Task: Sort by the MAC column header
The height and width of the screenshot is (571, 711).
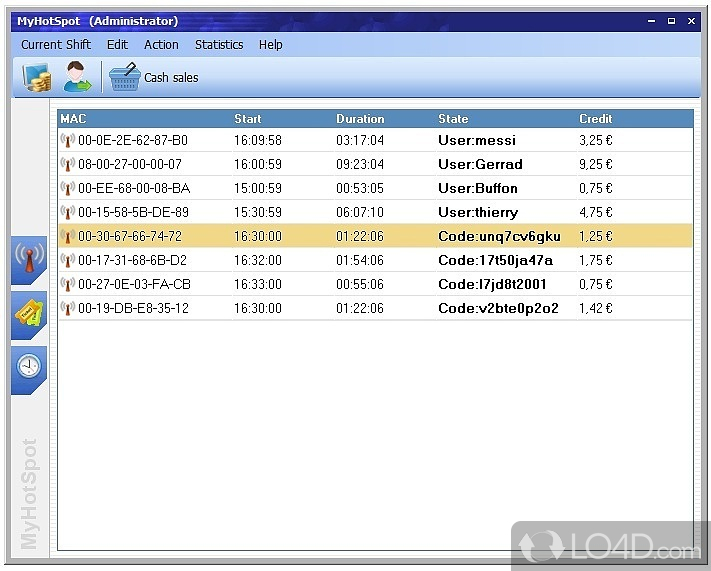Action: pos(73,119)
